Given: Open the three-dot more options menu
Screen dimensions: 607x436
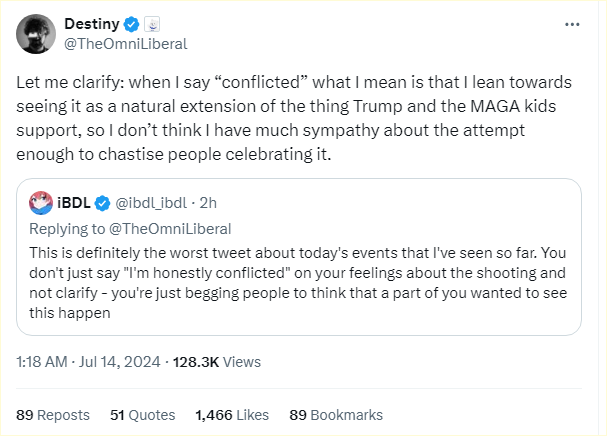Looking at the screenshot, I should [571, 23].
